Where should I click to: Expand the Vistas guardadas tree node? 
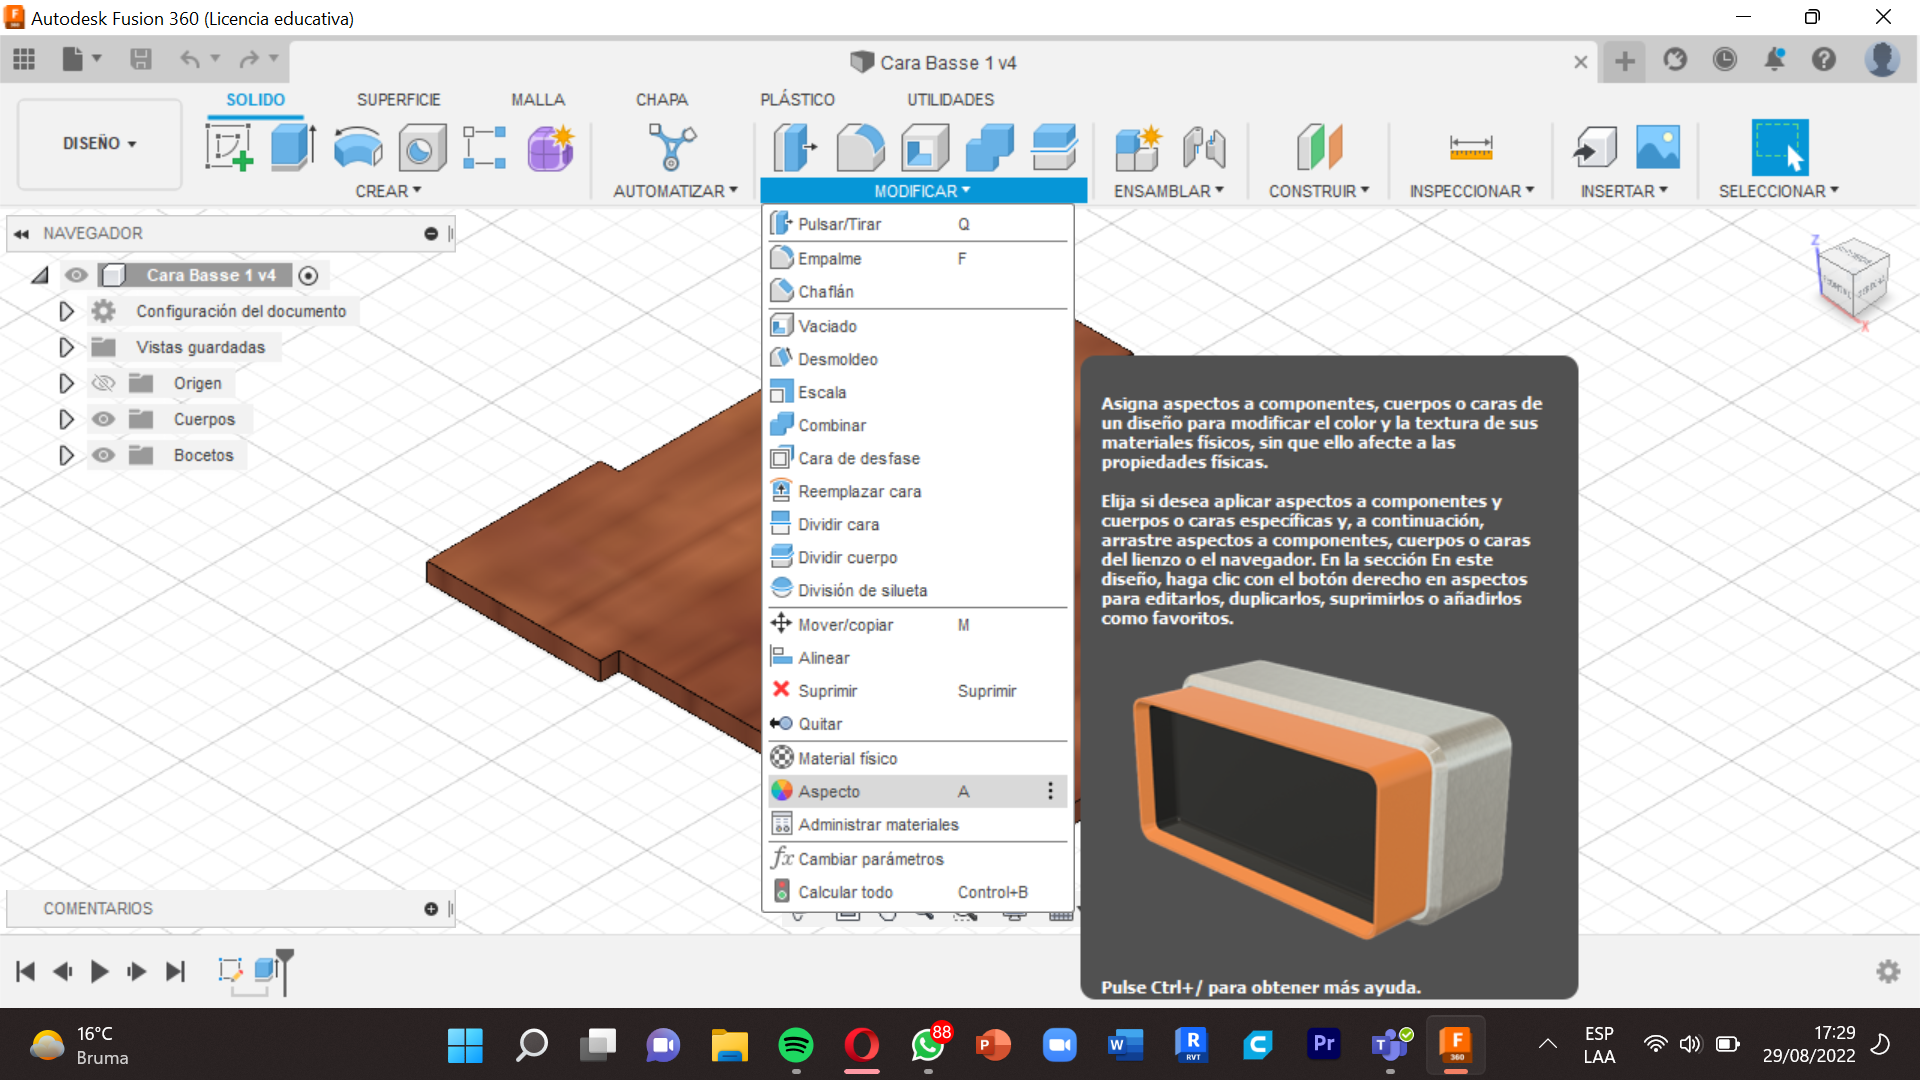(x=66, y=347)
